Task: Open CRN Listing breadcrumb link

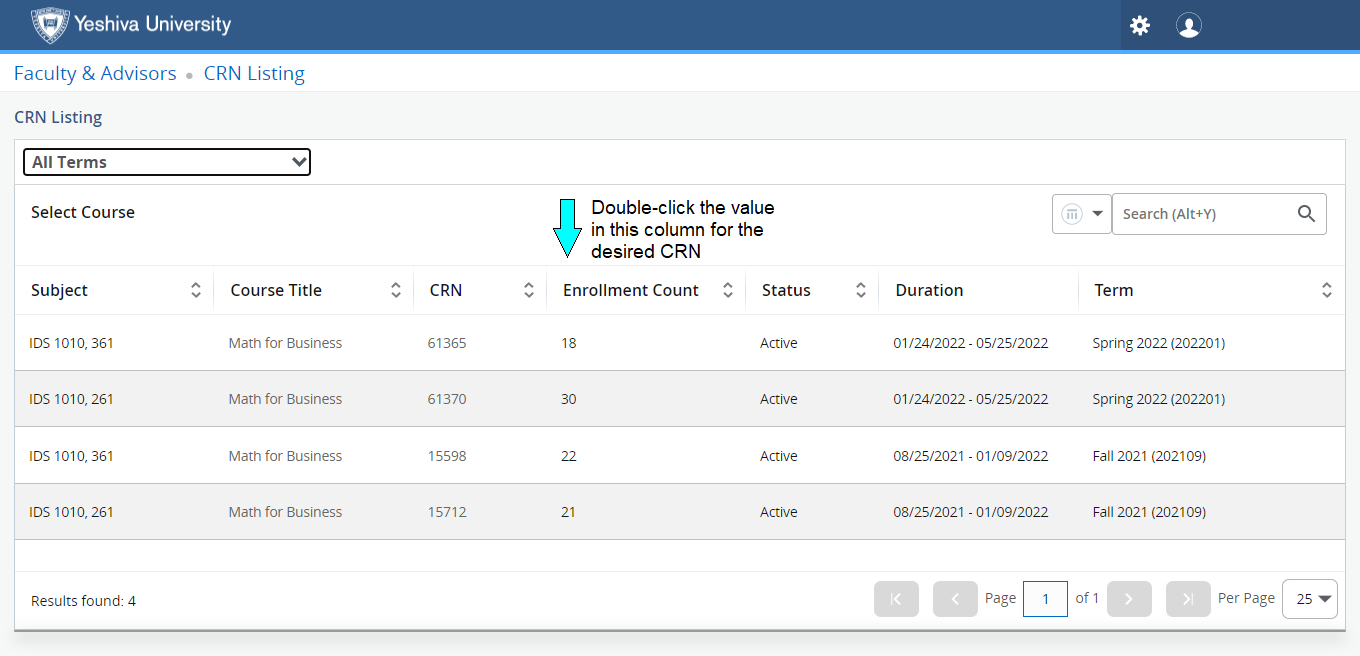Action: pos(254,74)
